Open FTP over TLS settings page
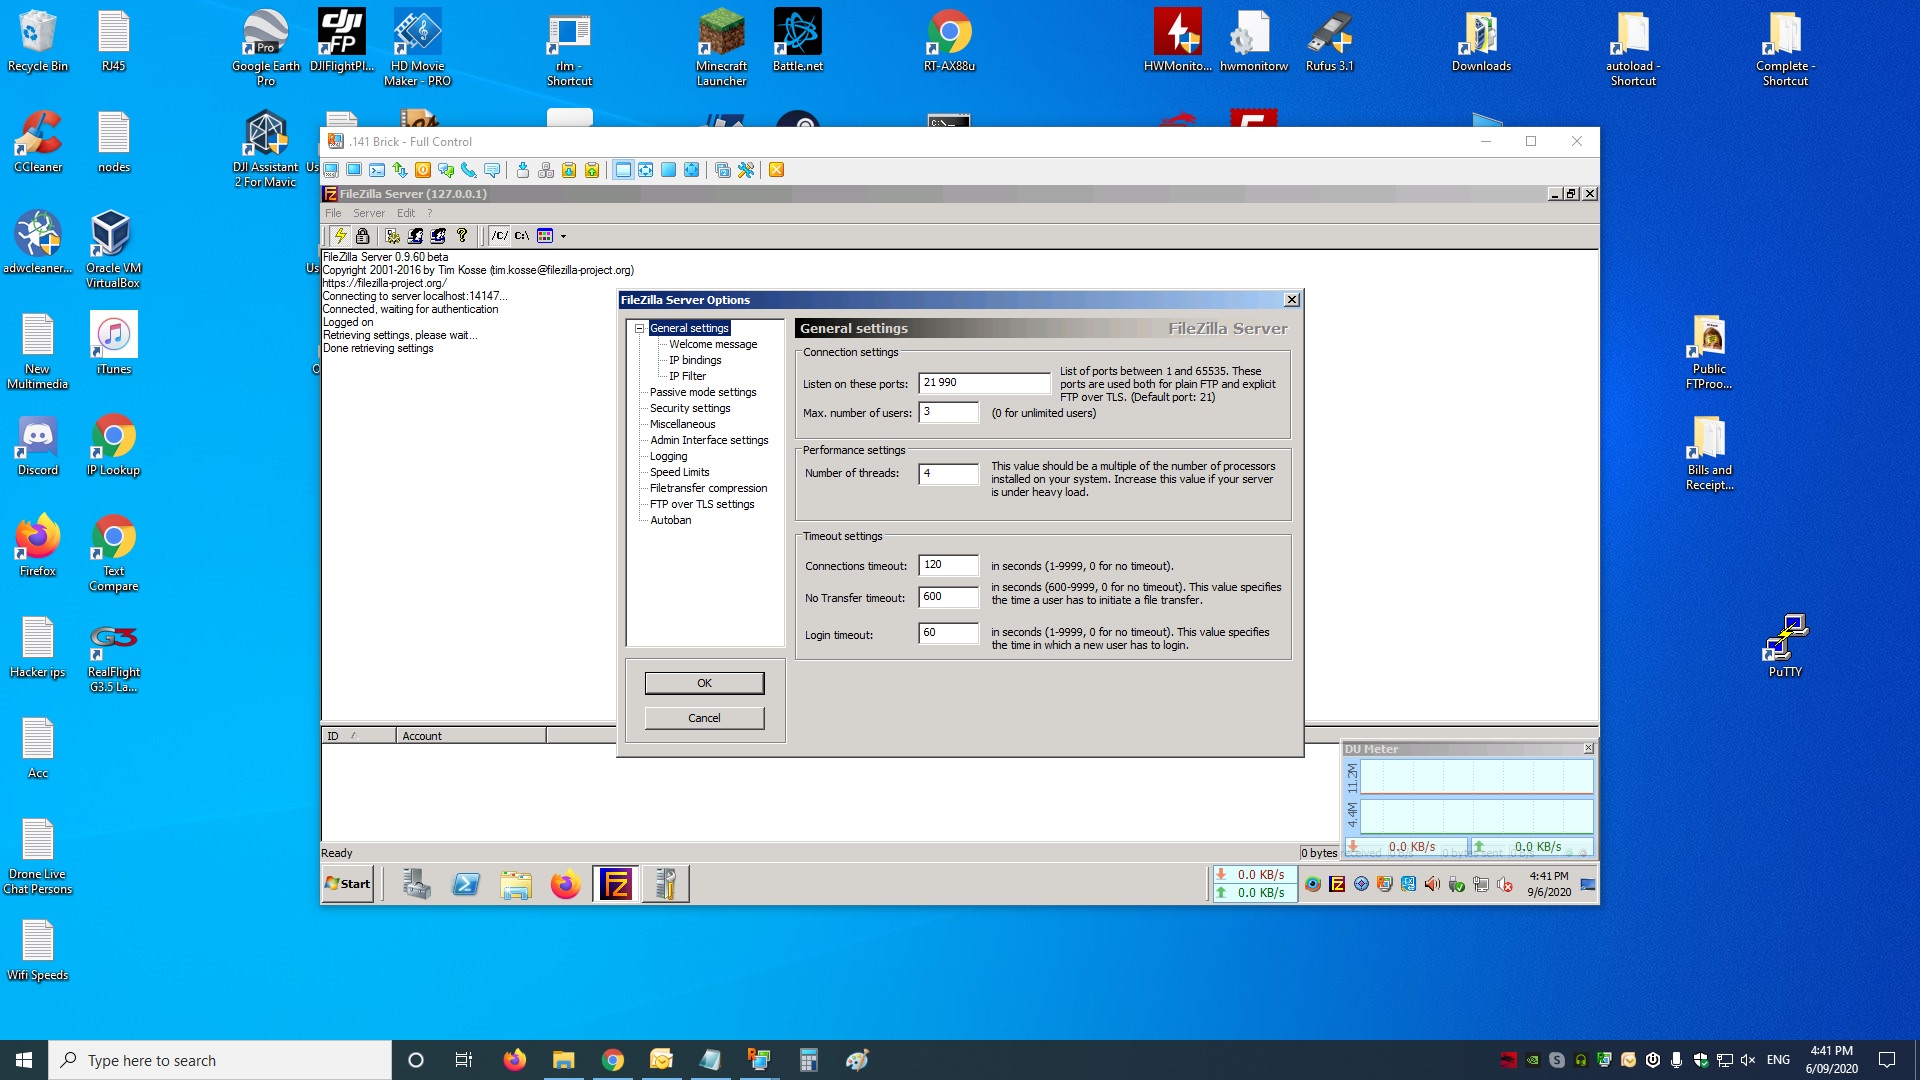The height and width of the screenshot is (1080, 1920). coord(702,504)
